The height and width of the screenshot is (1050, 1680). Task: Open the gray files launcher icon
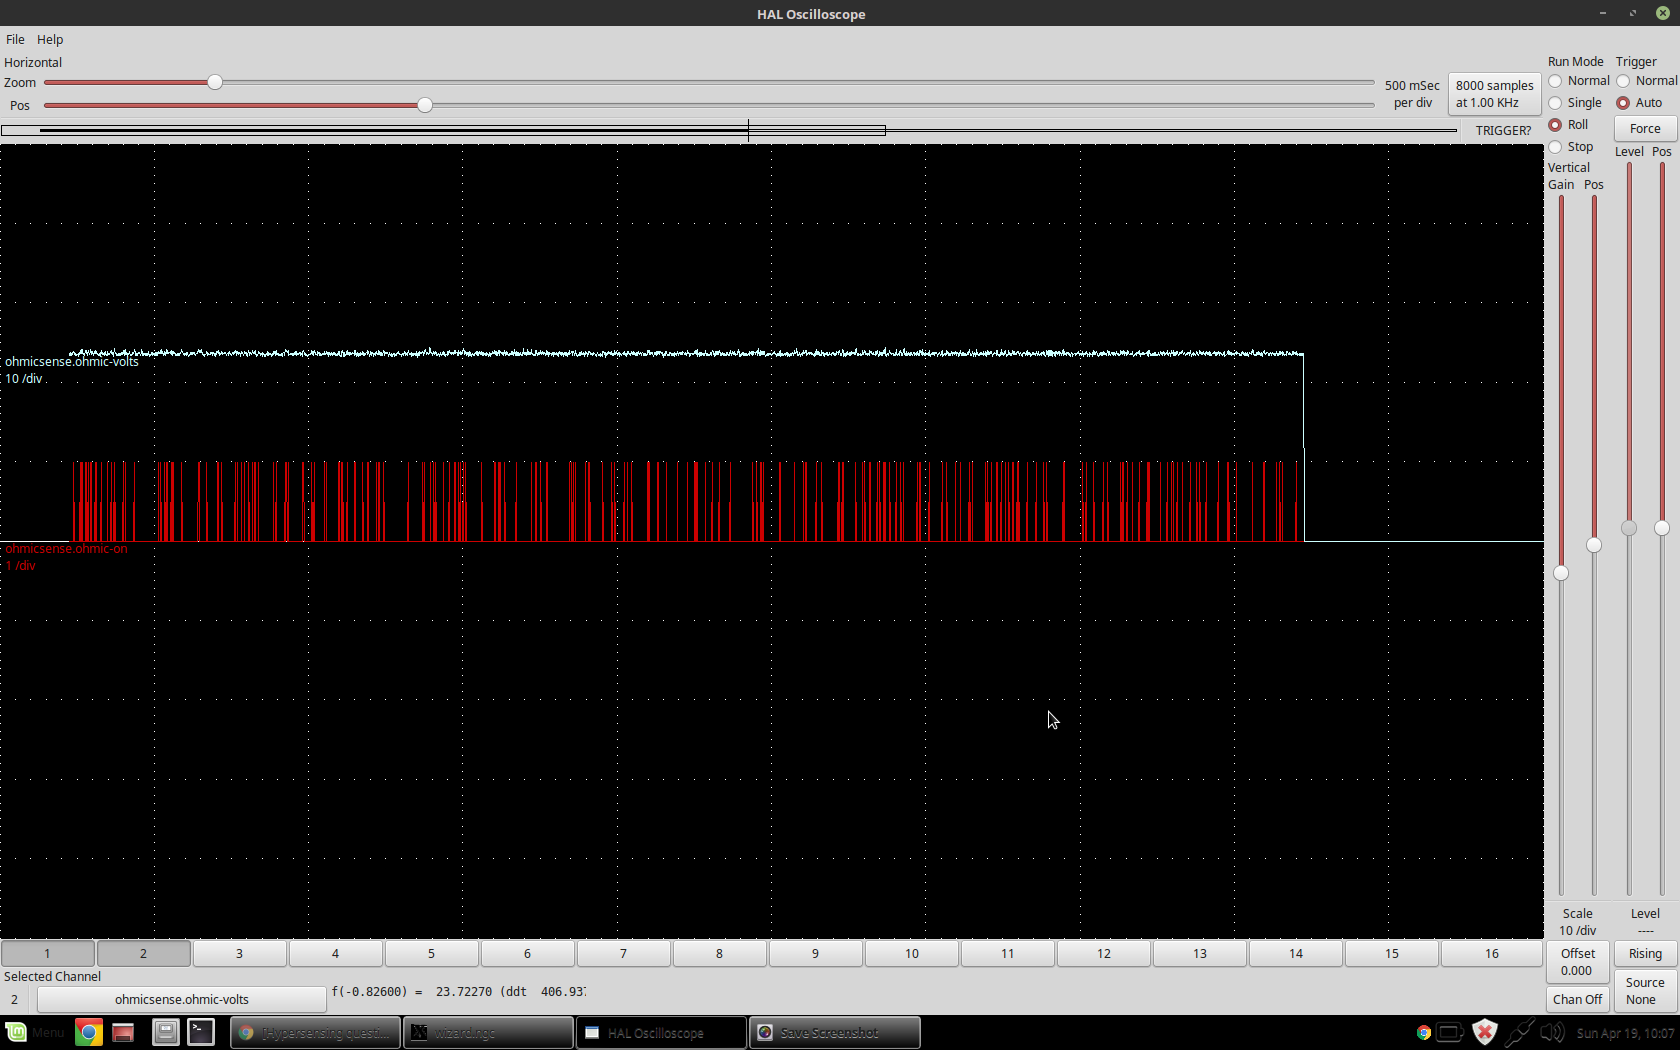[165, 1032]
